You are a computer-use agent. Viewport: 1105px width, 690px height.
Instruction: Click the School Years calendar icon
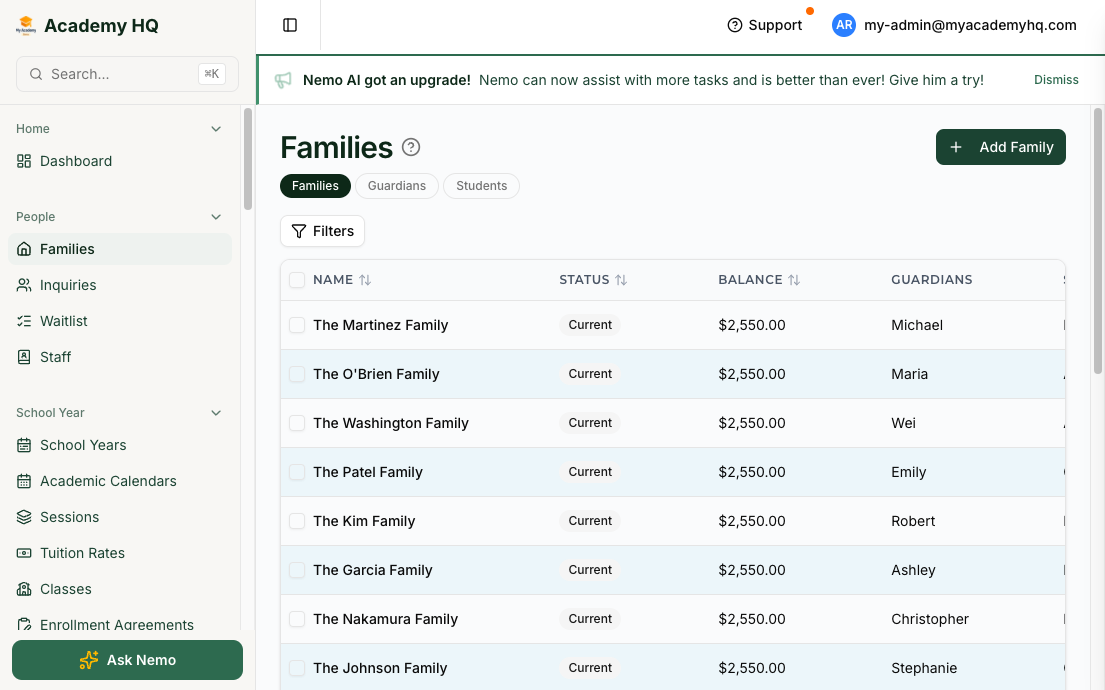[24, 445]
